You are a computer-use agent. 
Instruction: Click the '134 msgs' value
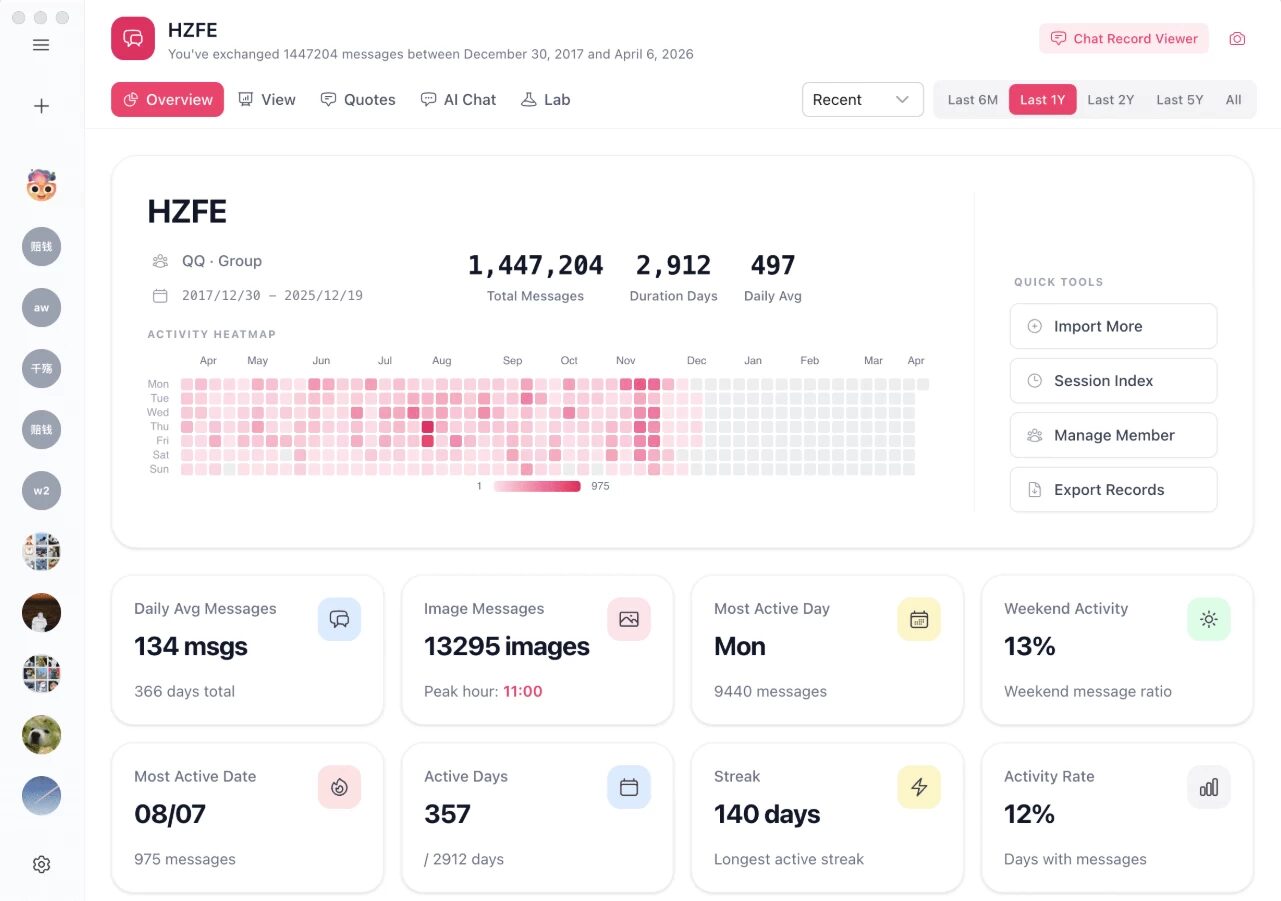pos(191,647)
